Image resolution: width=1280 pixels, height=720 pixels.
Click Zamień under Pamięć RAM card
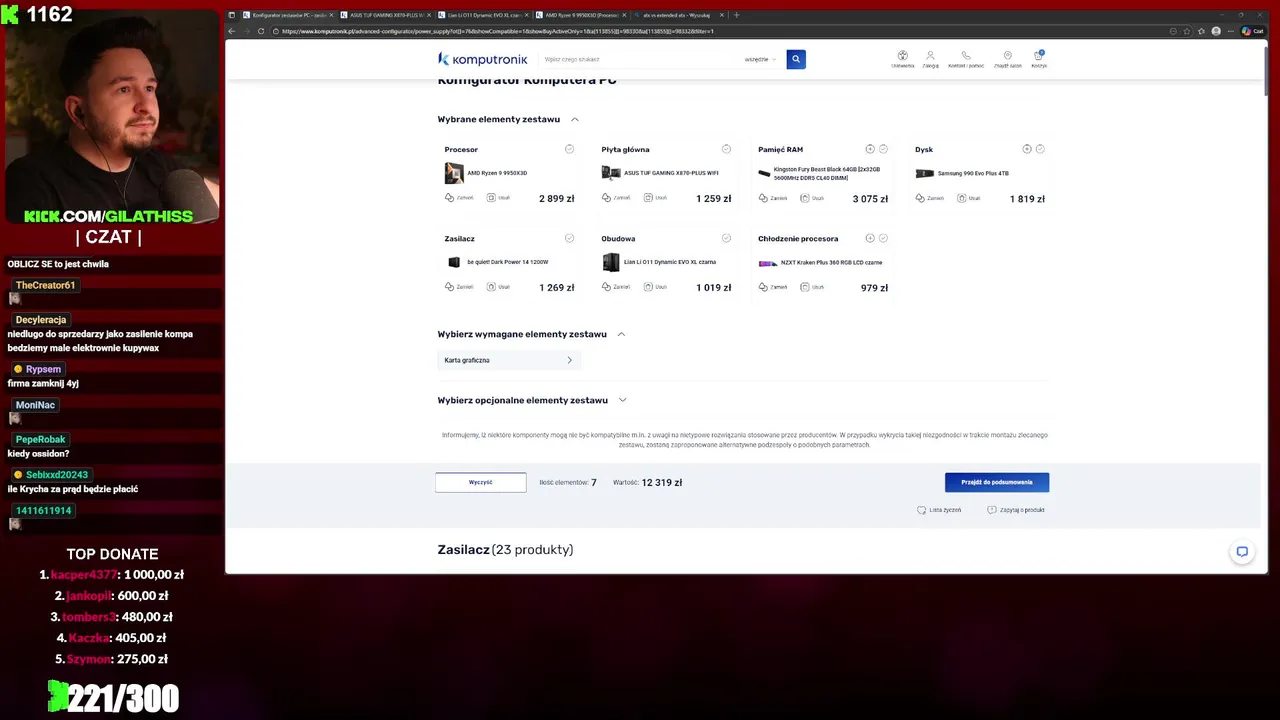tap(774, 198)
